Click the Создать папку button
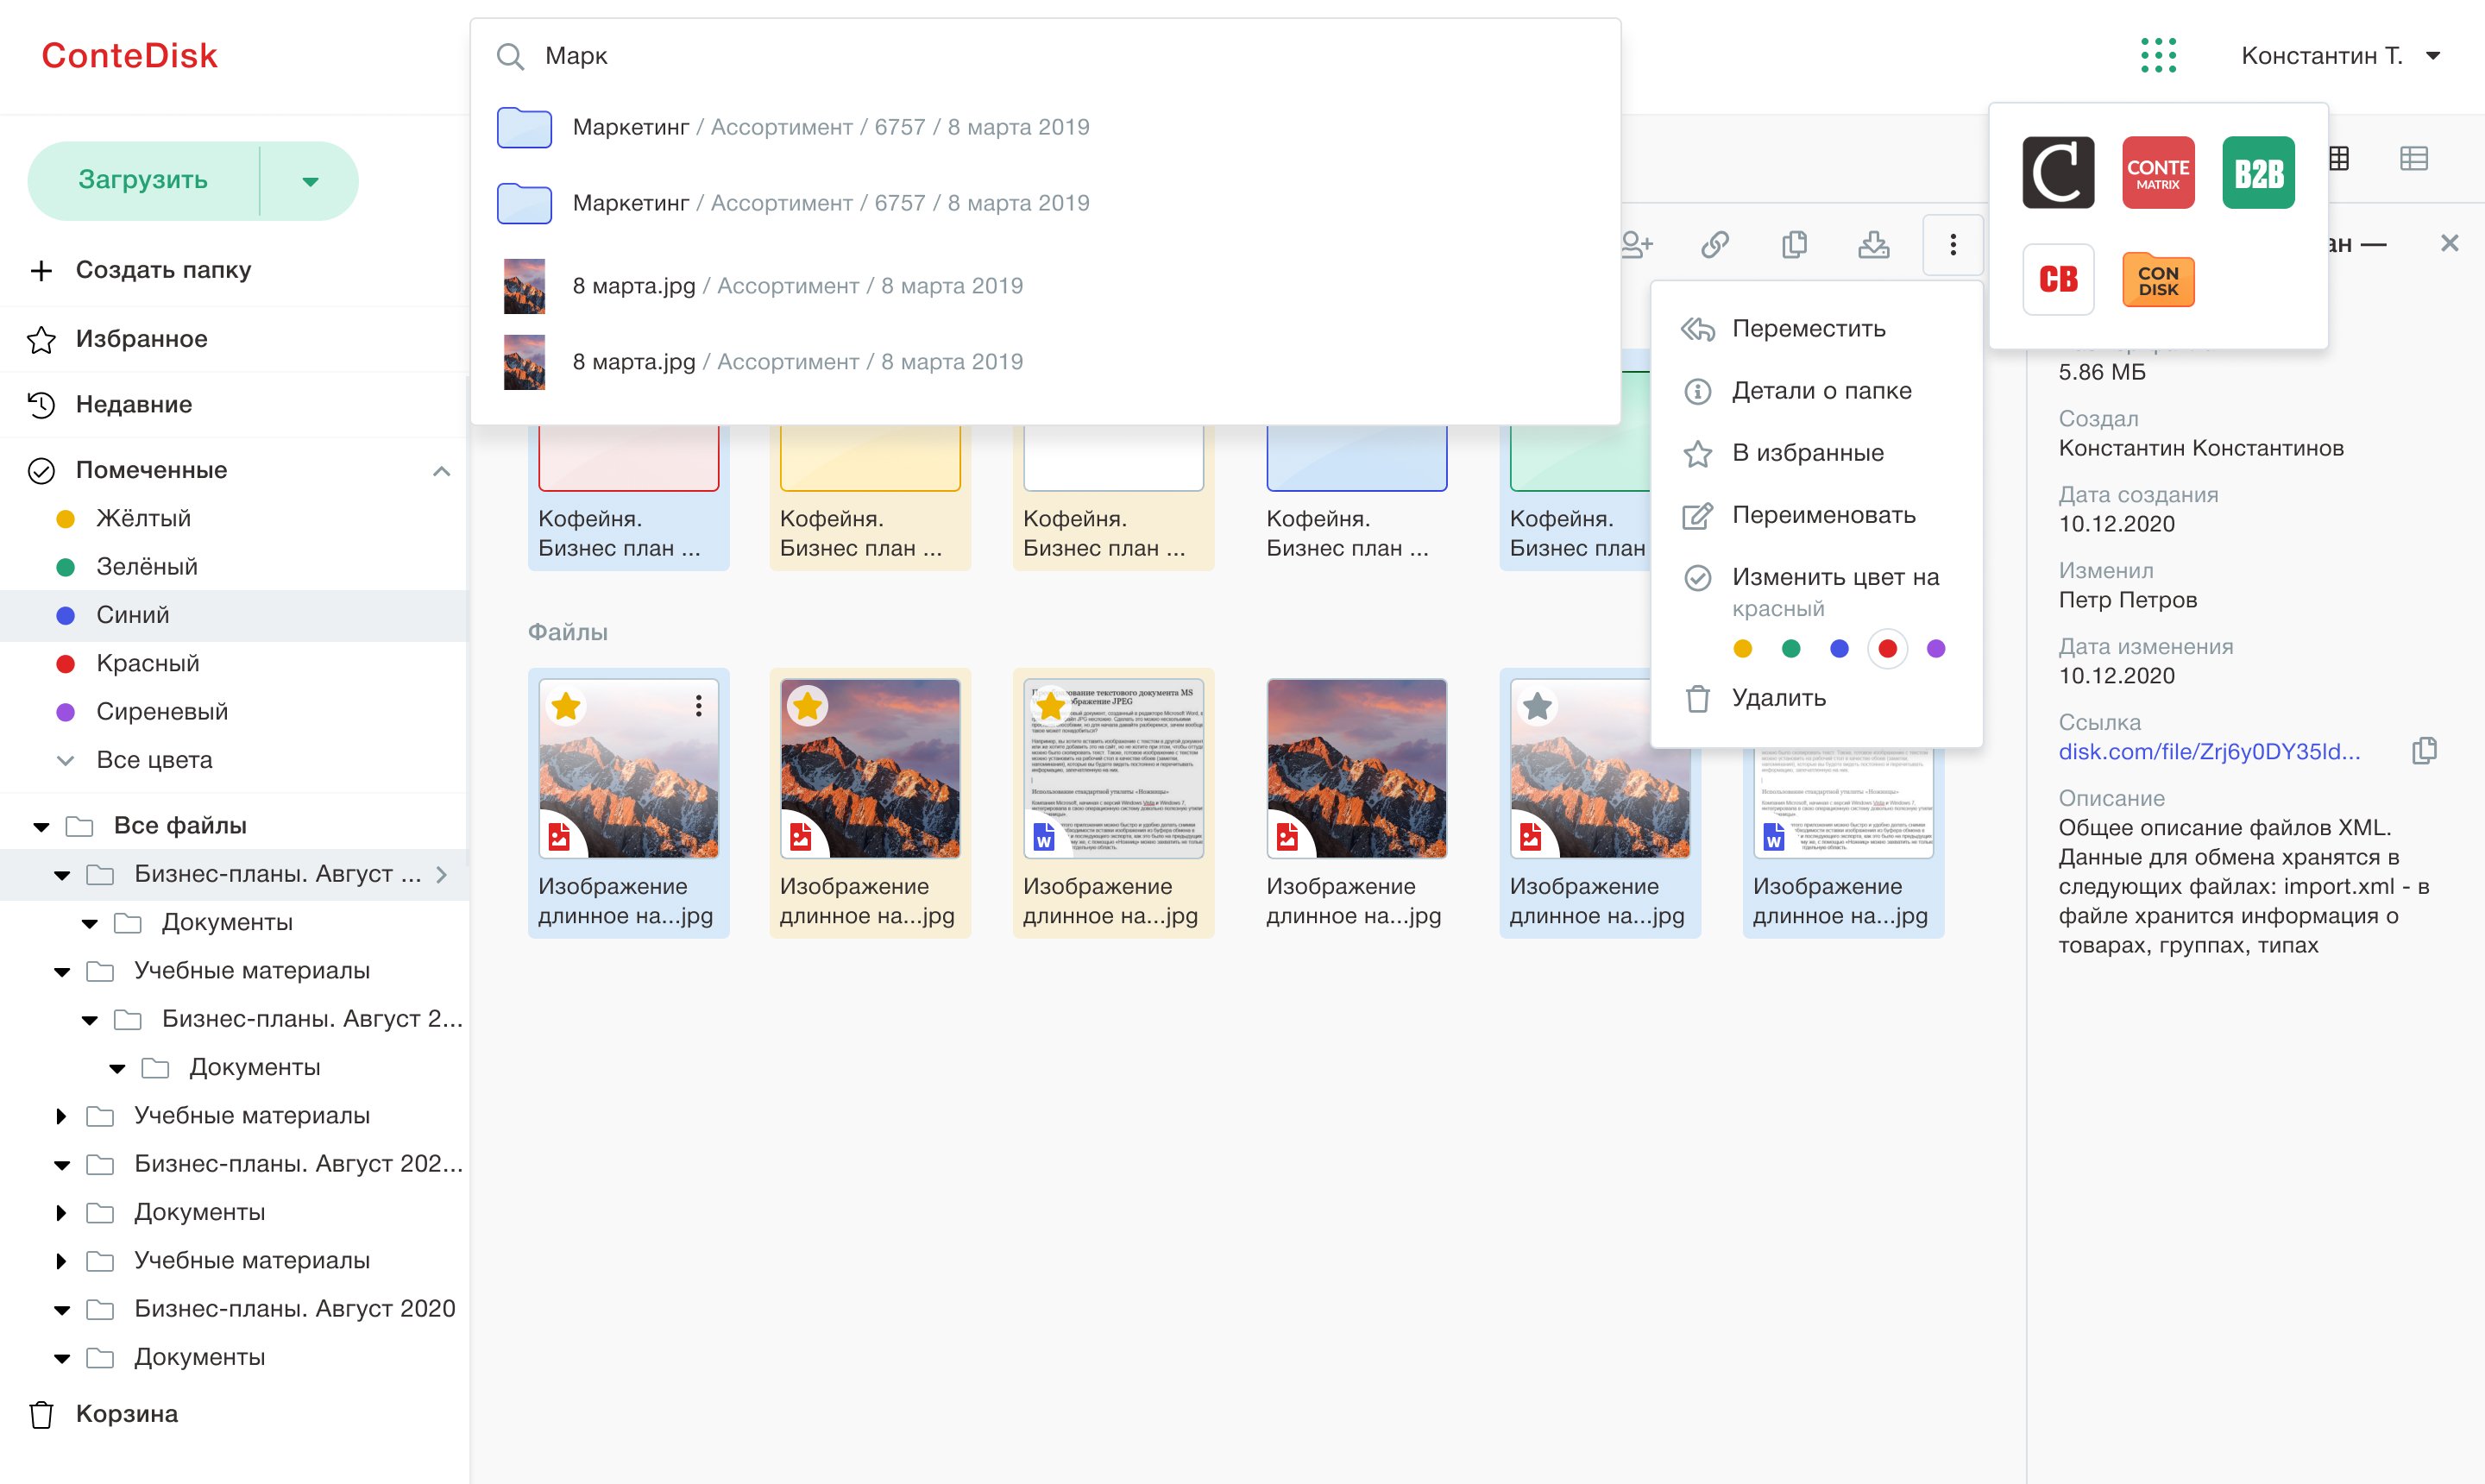Image resolution: width=2485 pixels, height=1484 pixels. 162,270
